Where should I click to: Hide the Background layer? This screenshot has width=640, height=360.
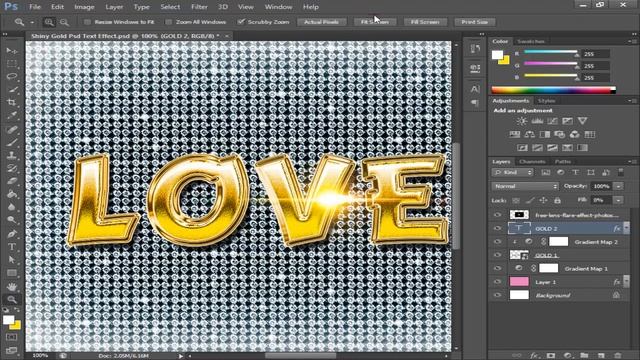pos(497,295)
